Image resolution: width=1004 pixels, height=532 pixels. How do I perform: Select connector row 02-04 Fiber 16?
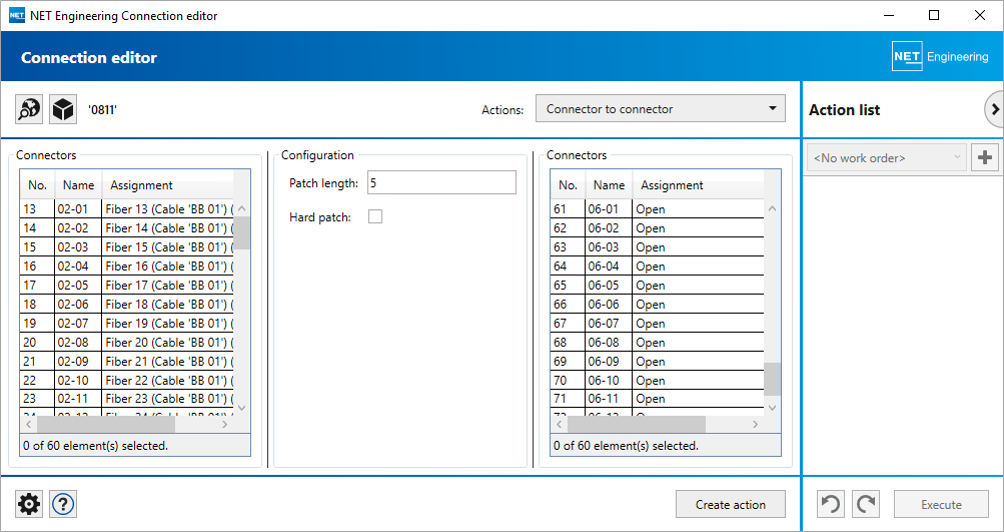(x=127, y=266)
